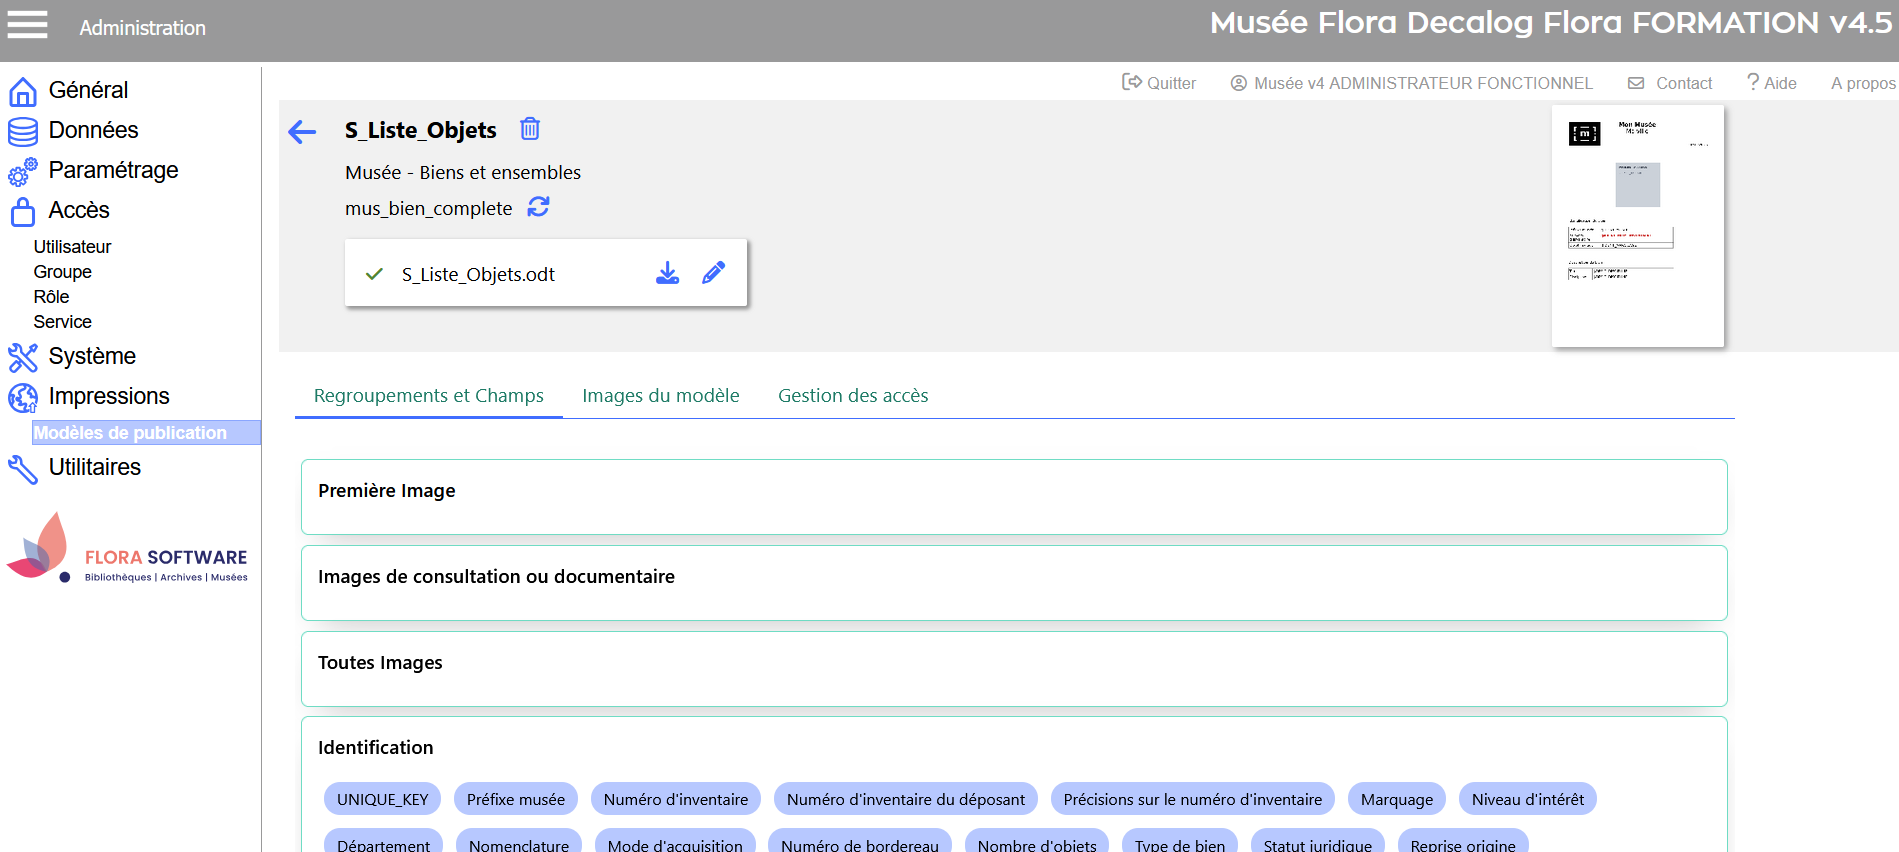The height and width of the screenshot is (852, 1899).
Task: Open the hamburger navigation menu
Action: click(x=27, y=25)
